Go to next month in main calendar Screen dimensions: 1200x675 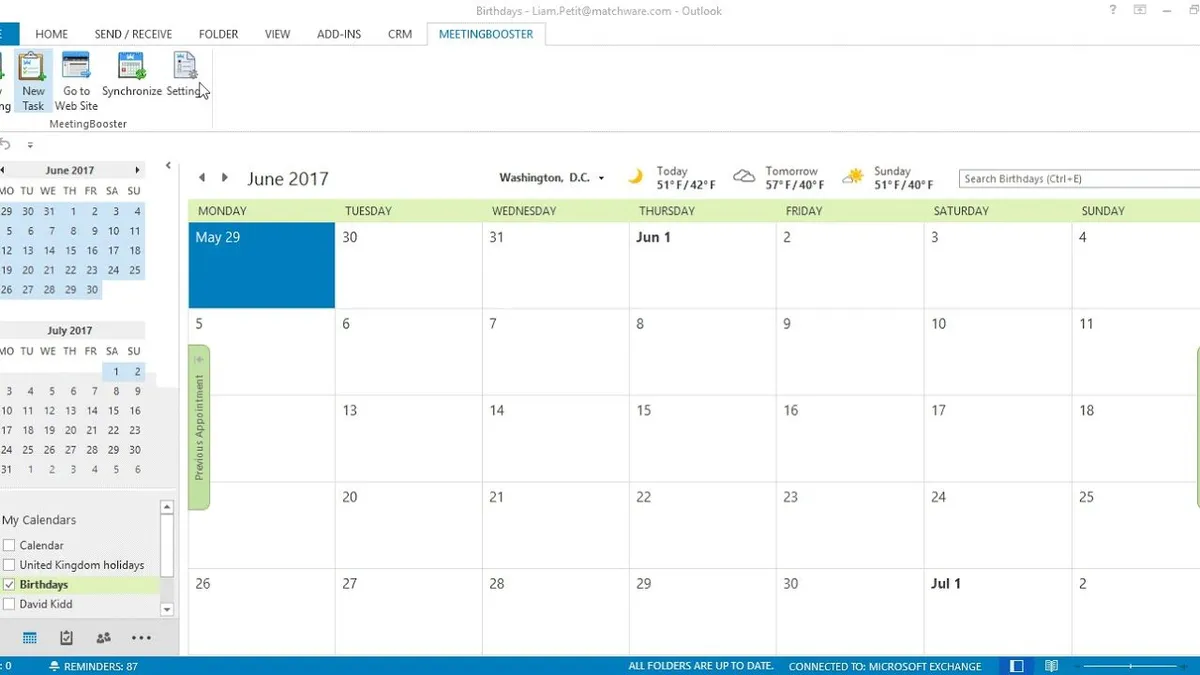click(224, 178)
